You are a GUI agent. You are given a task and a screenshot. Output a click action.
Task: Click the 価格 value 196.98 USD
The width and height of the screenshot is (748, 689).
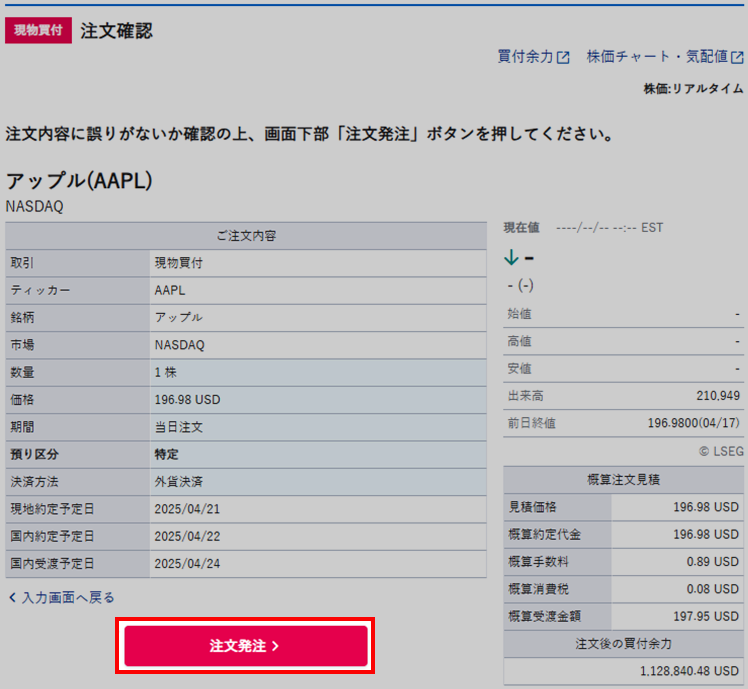(187, 399)
